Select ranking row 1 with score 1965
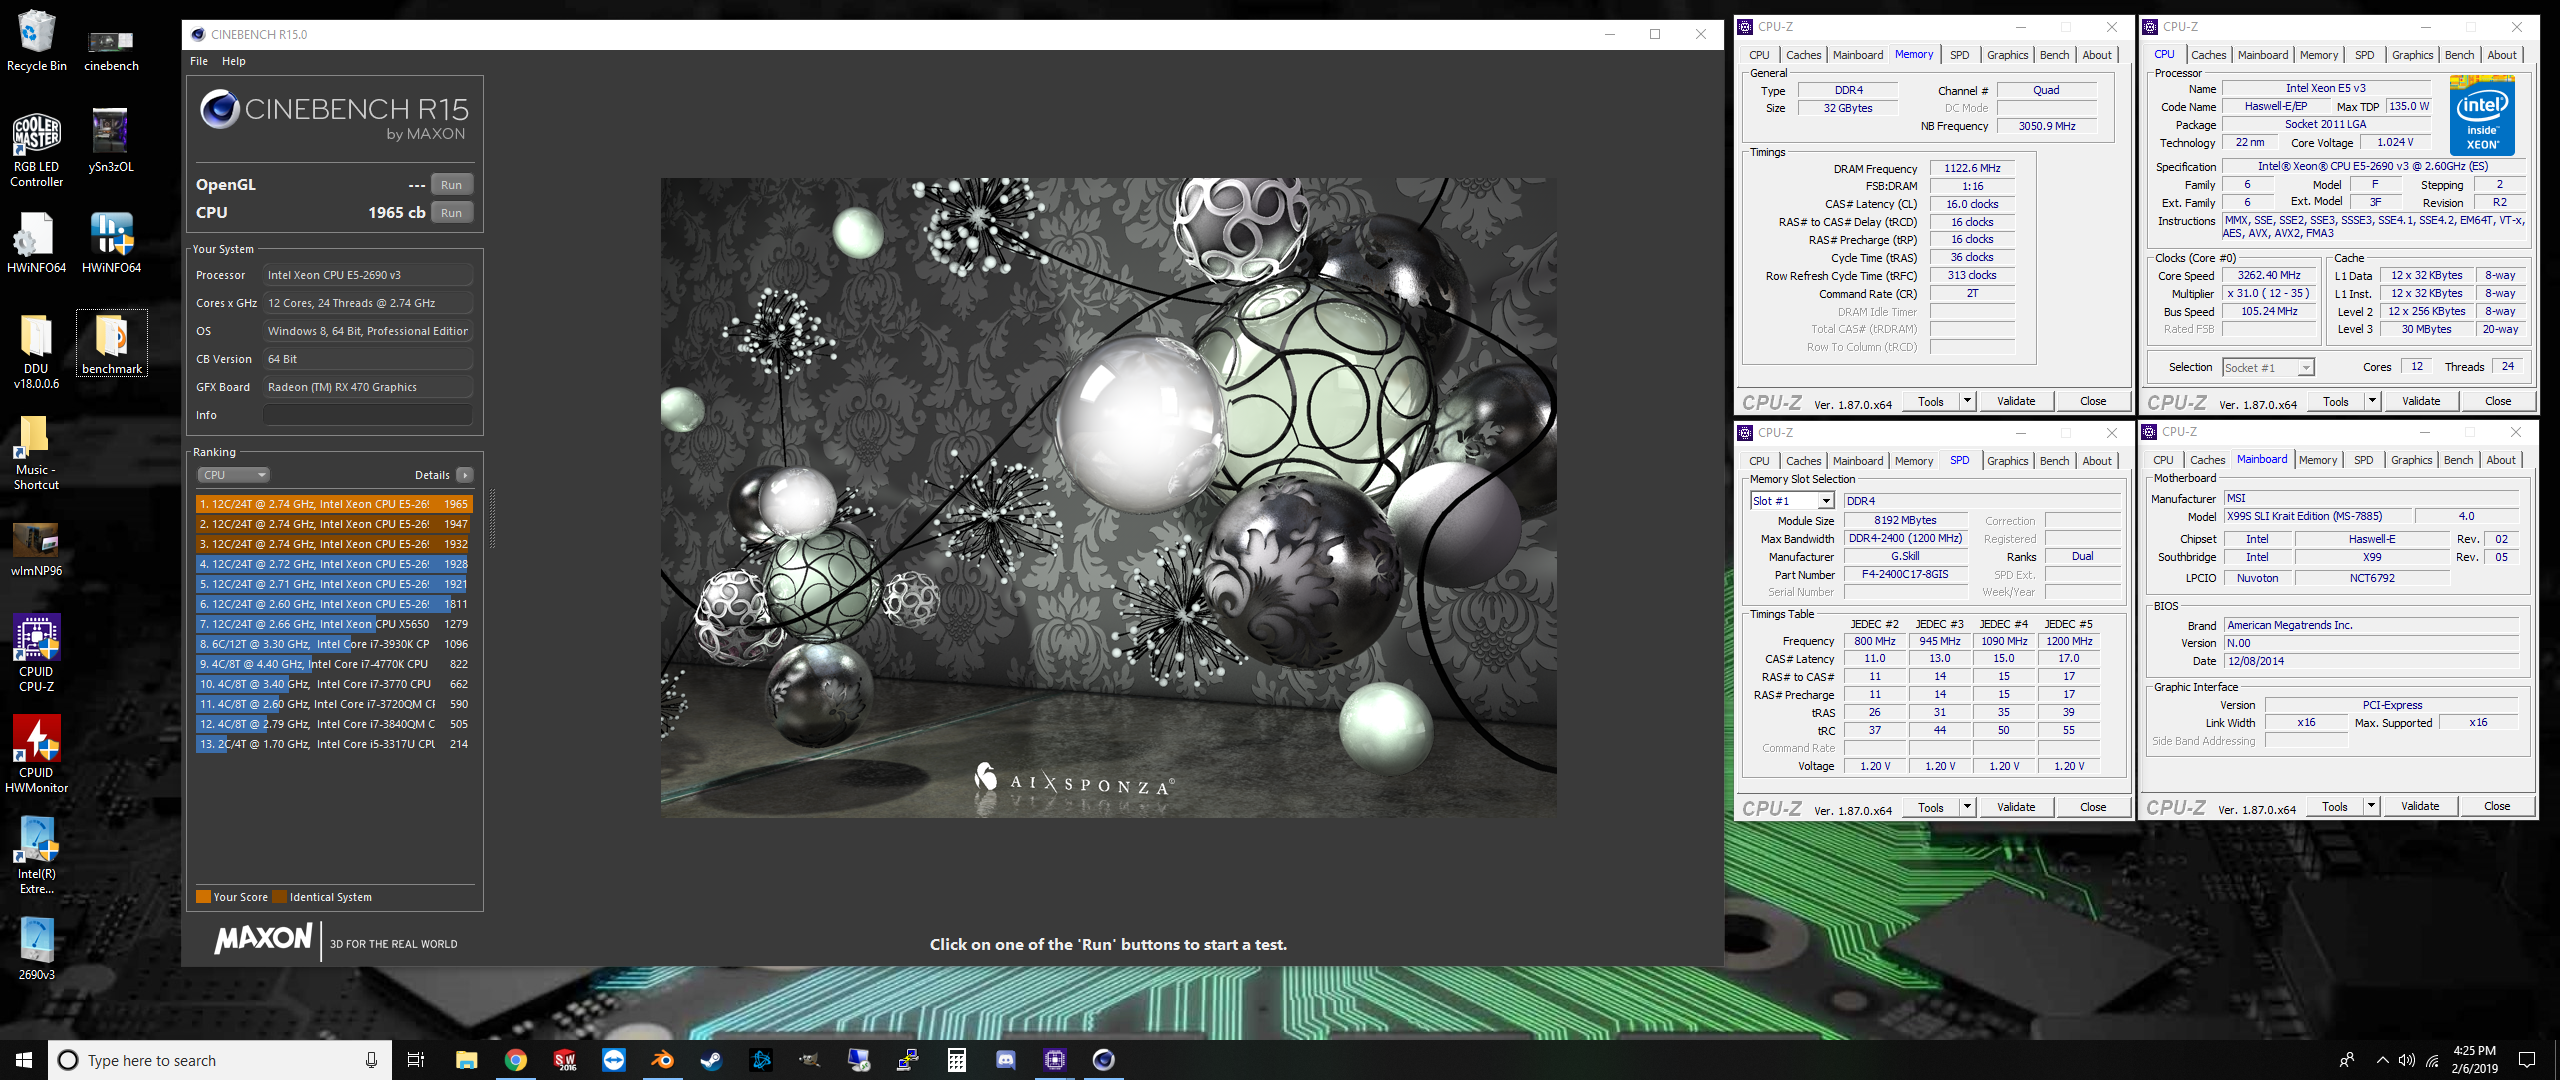This screenshot has height=1080, width=2560. click(333, 504)
